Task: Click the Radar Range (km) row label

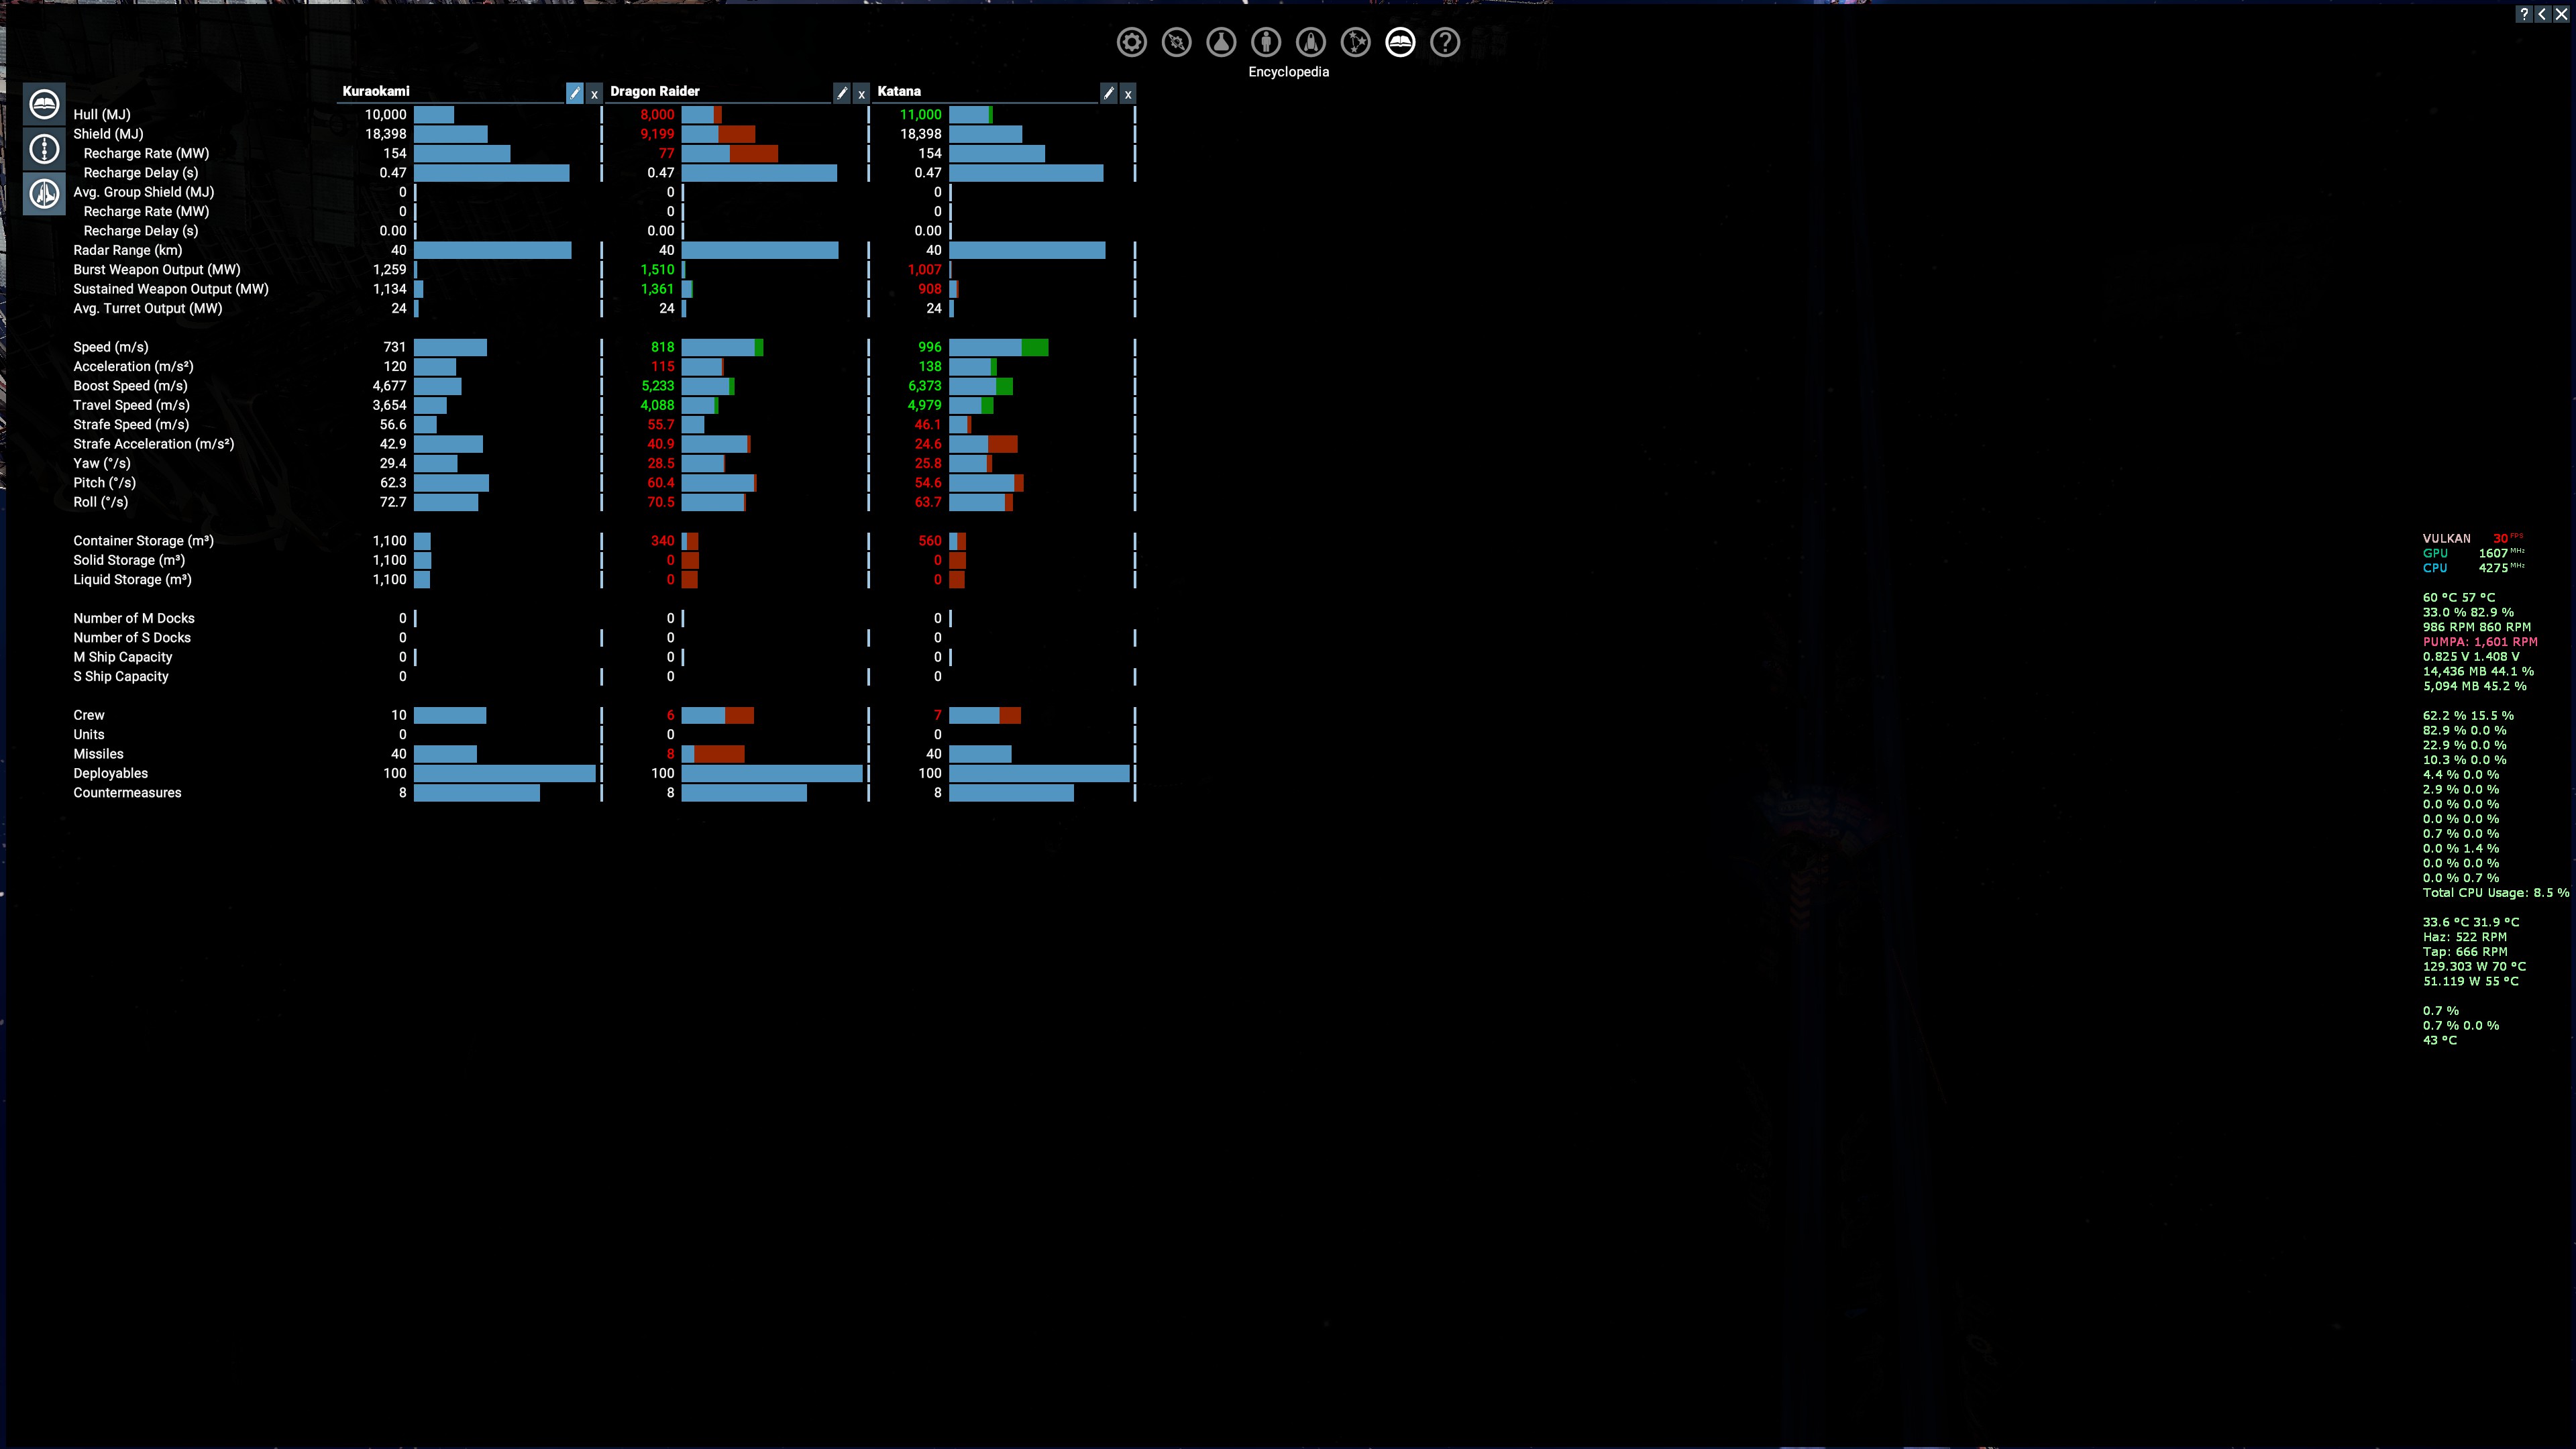Action: tap(128, 250)
